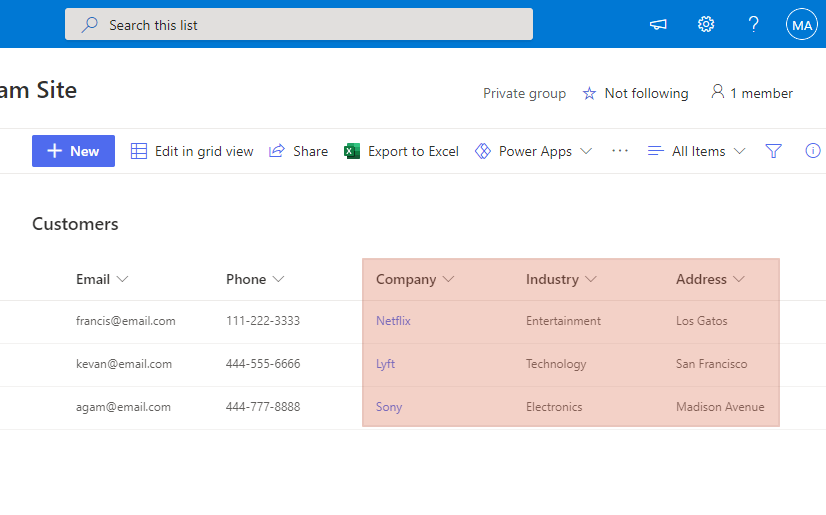
Task: Click the Company column header
Action: tap(406, 280)
